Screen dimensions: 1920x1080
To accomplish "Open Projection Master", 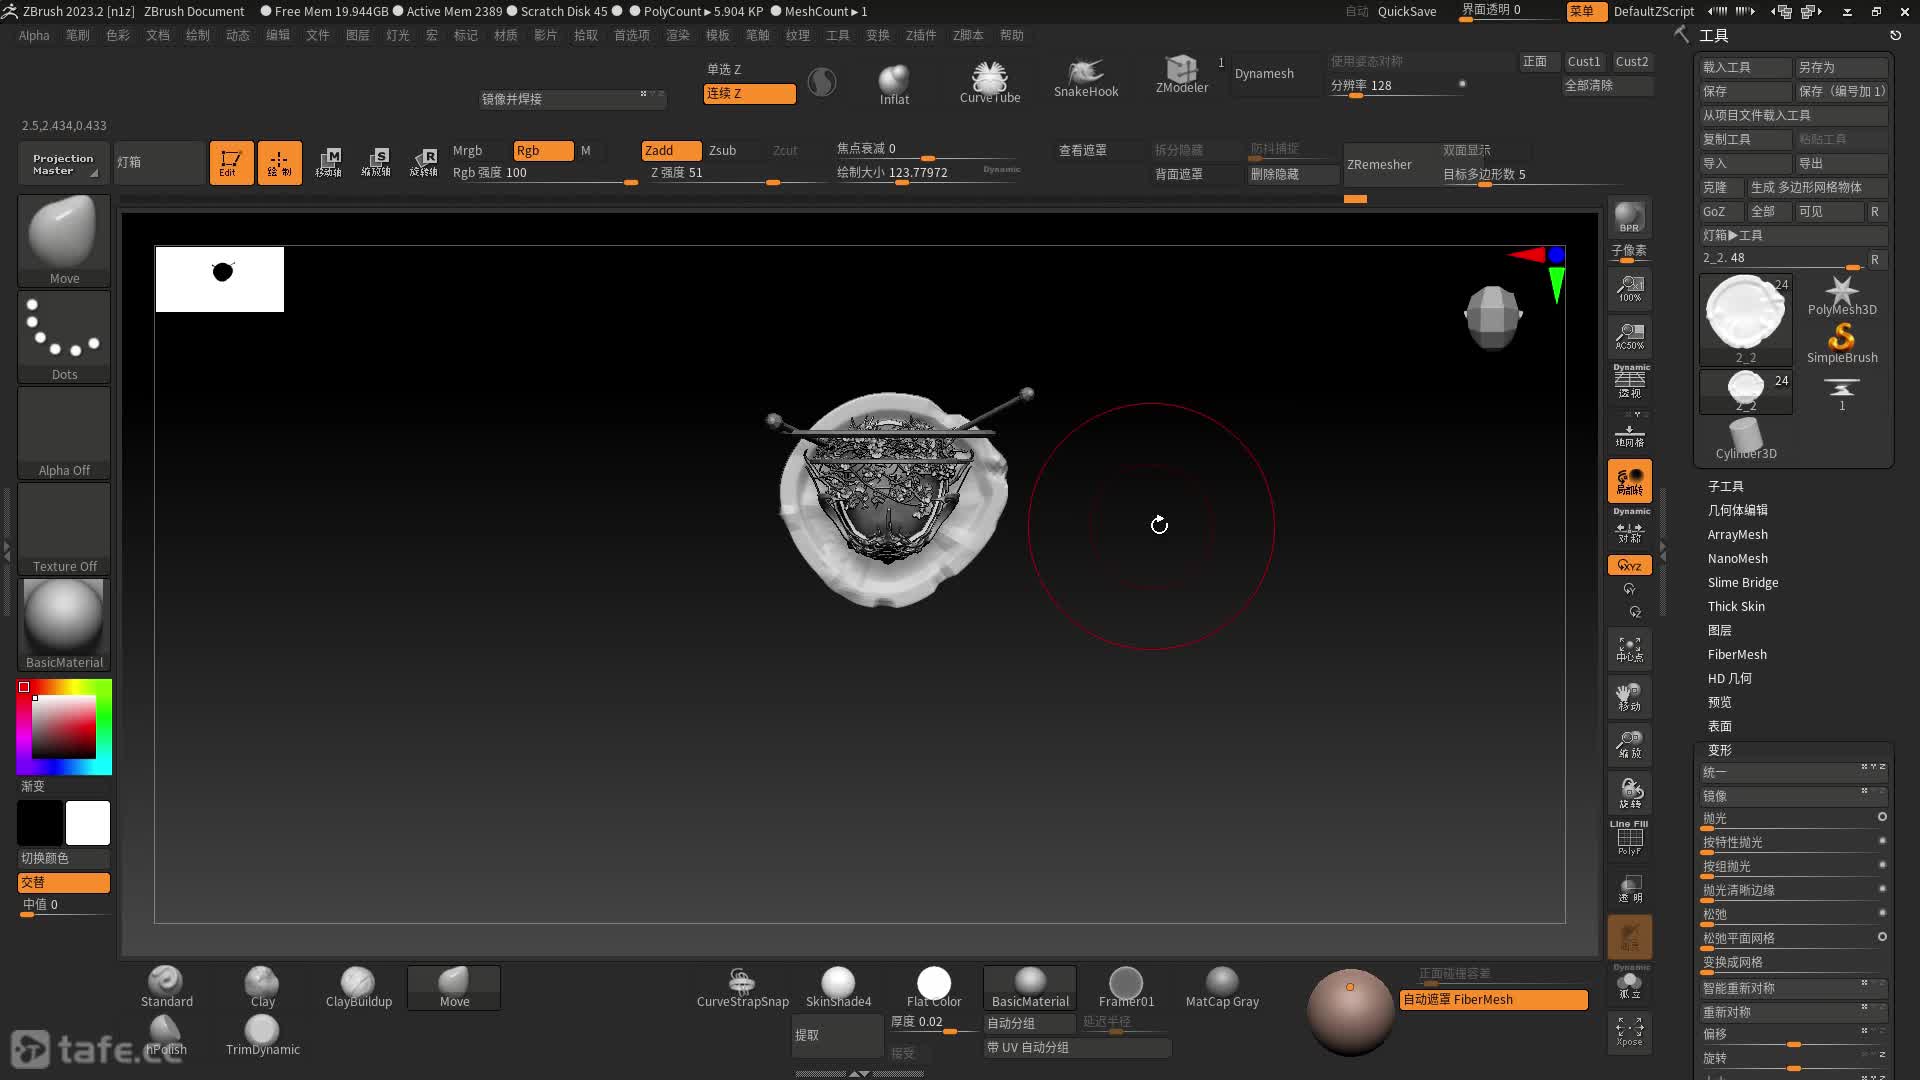I will click(x=62, y=164).
